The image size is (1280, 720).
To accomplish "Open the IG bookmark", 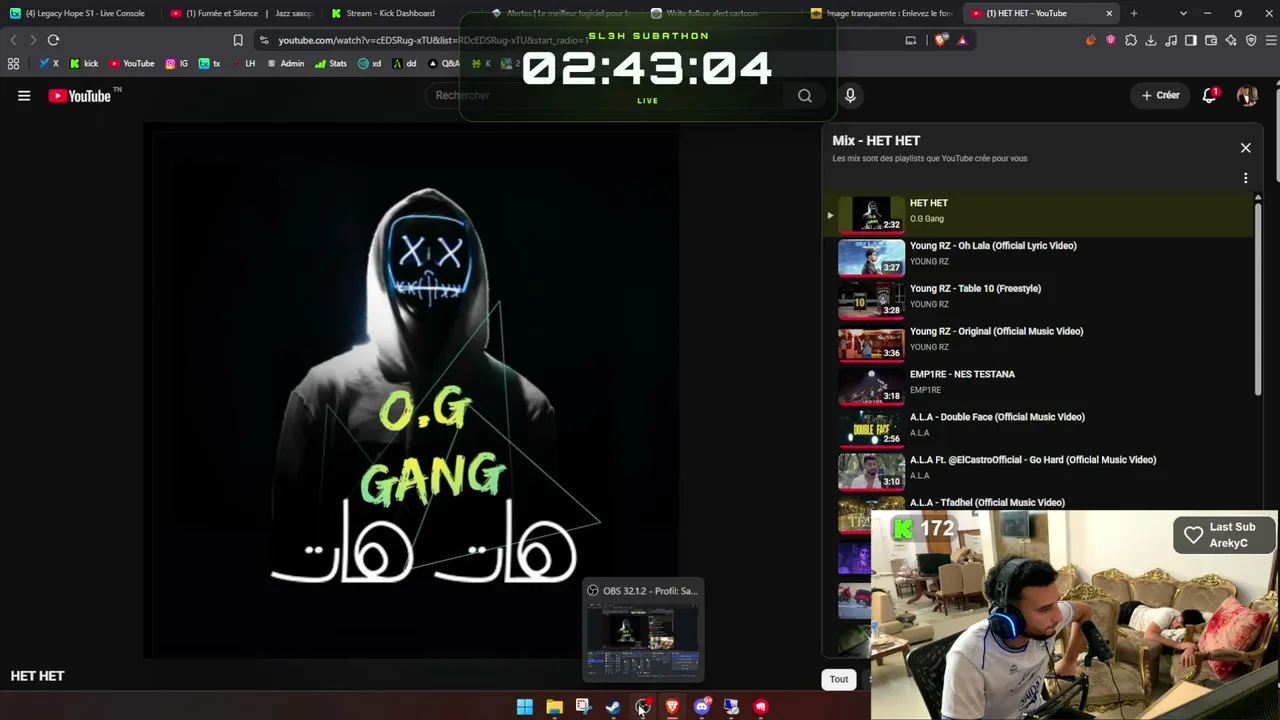I will (177, 63).
